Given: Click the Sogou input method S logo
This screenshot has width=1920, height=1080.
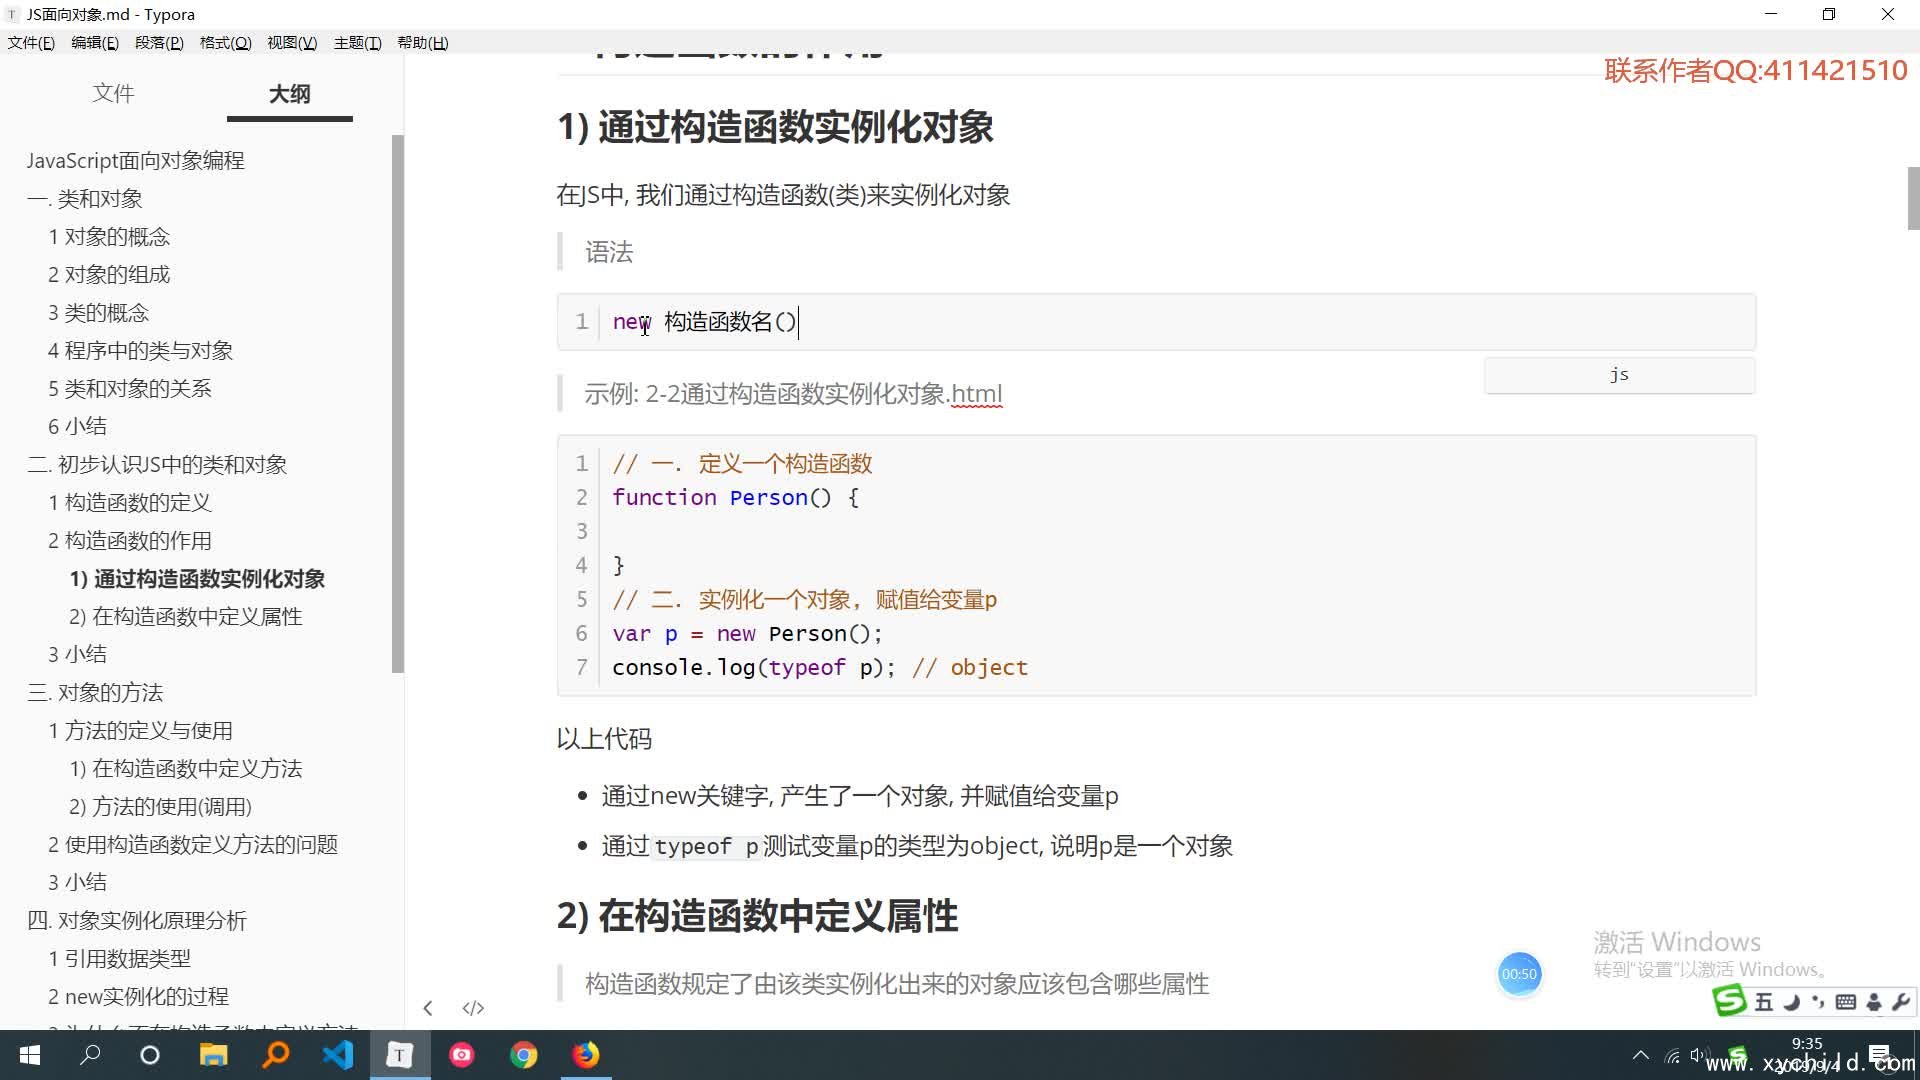Looking at the screenshot, I should pyautogui.click(x=1729, y=1000).
